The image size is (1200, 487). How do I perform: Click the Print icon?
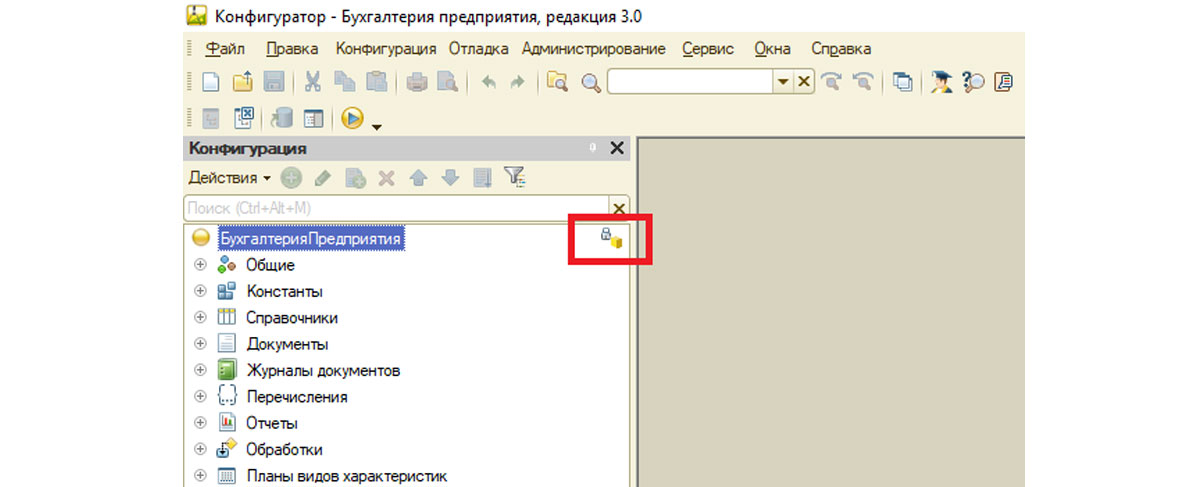pos(417,82)
